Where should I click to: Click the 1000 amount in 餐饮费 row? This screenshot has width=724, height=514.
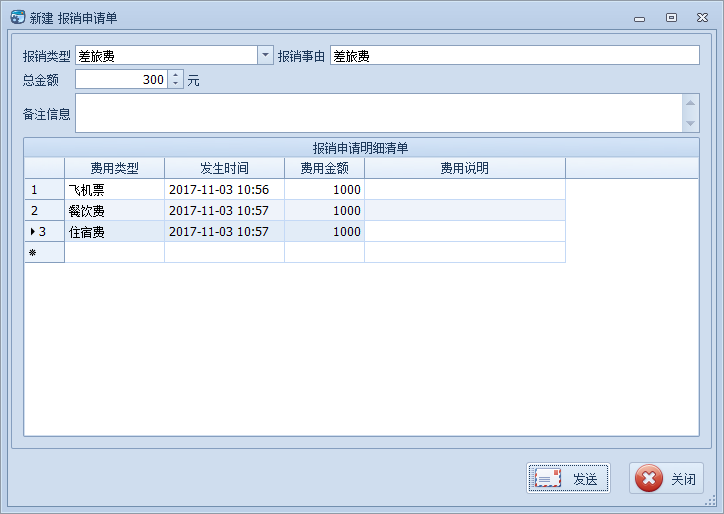coord(325,211)
